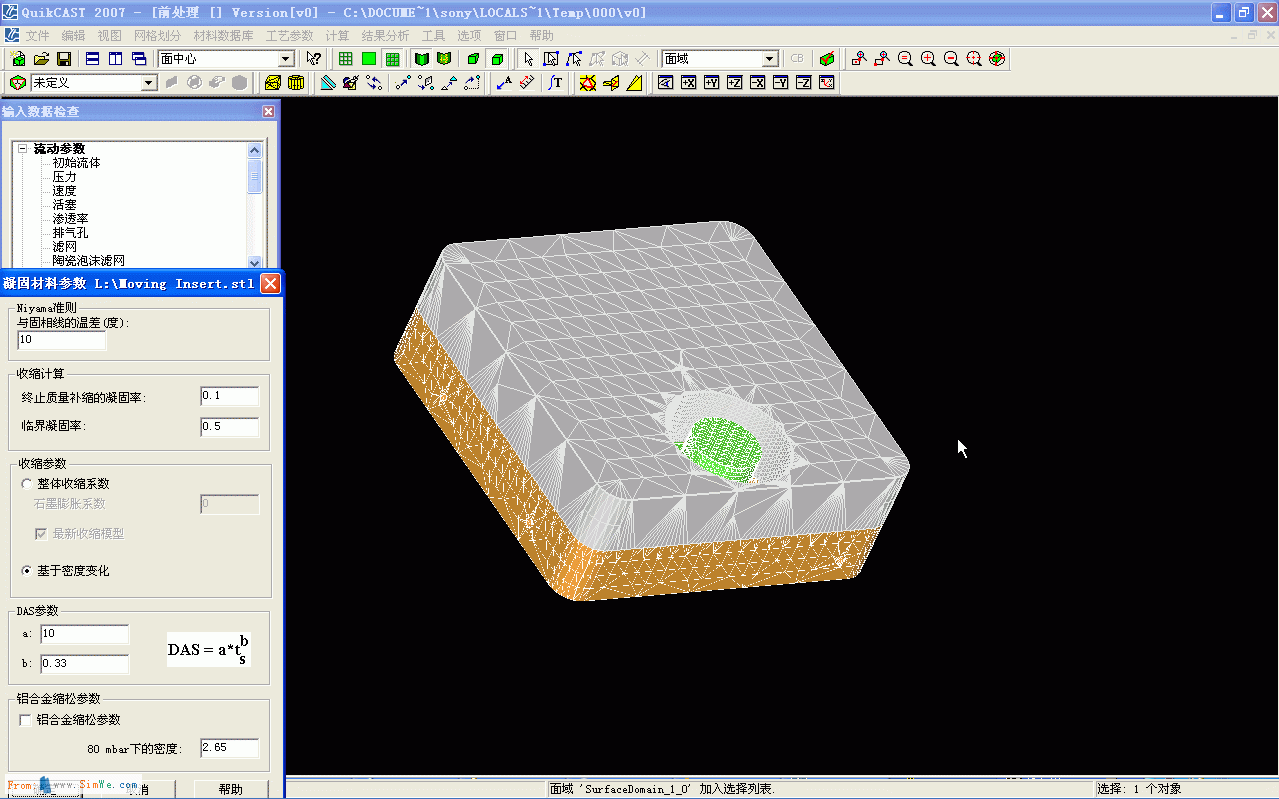Select 压力 in the tree
The image size is (1279, 799).
[64, 176]
